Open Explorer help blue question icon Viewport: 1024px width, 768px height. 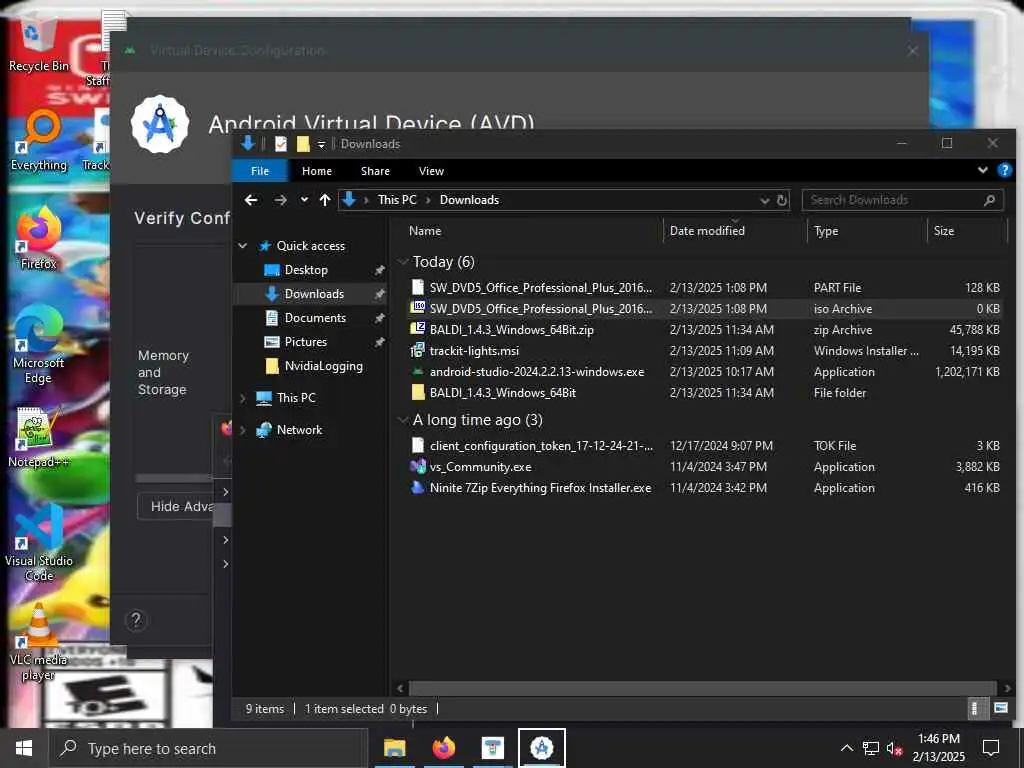coord(1004,170)
